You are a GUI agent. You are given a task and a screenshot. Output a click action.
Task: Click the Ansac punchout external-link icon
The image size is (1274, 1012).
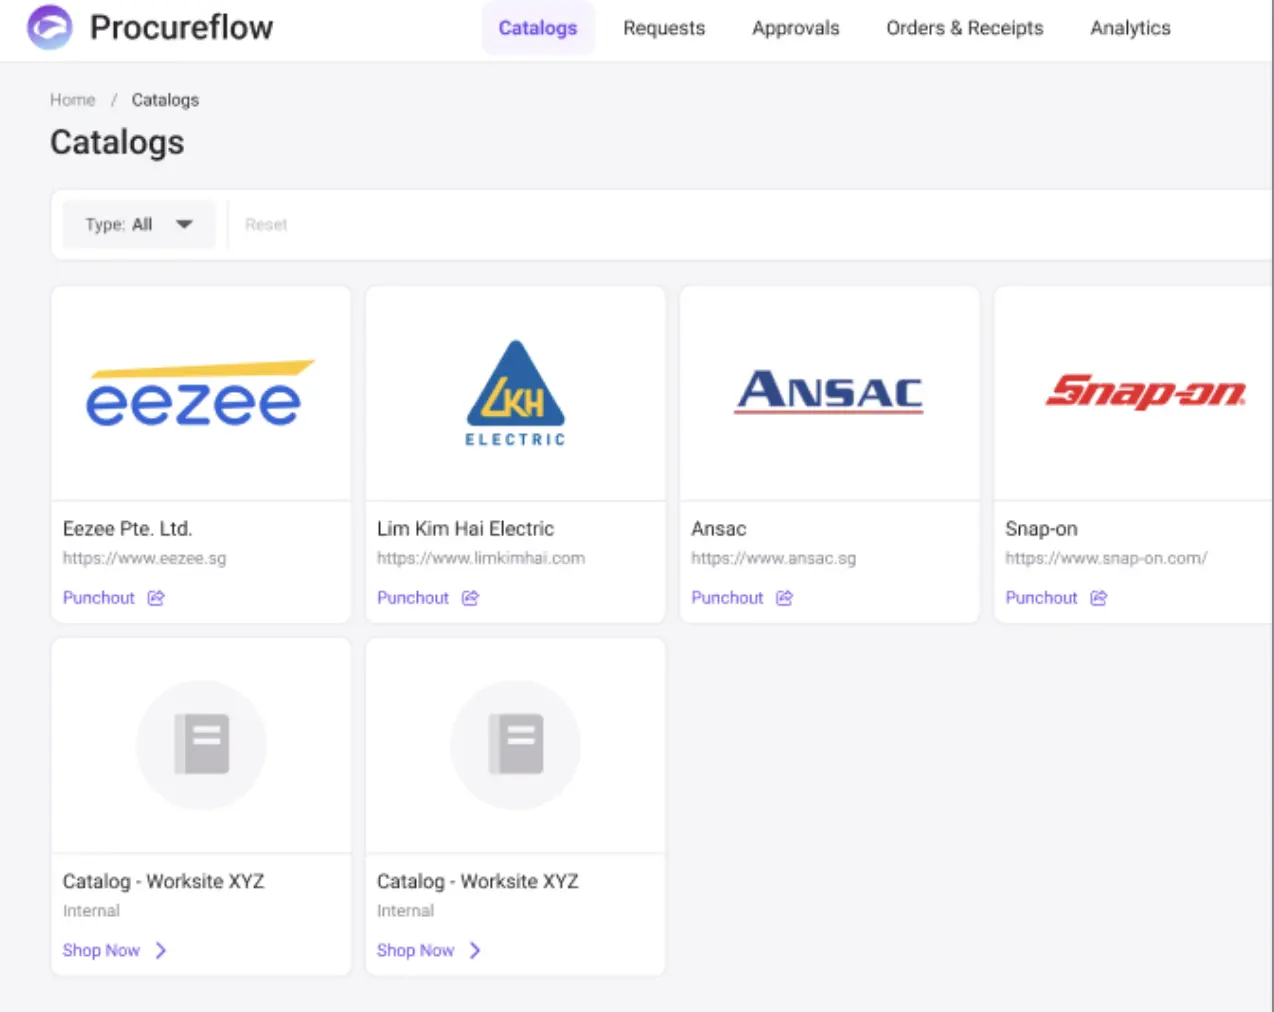point(784,598)
